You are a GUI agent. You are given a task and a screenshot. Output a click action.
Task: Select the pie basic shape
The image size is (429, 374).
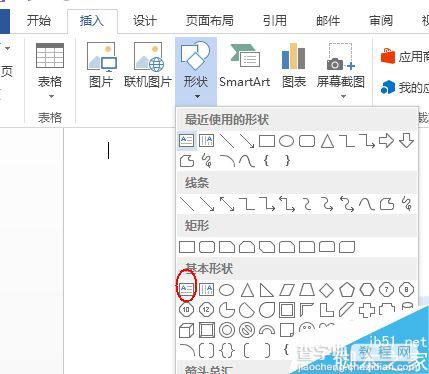coord(227,310)
